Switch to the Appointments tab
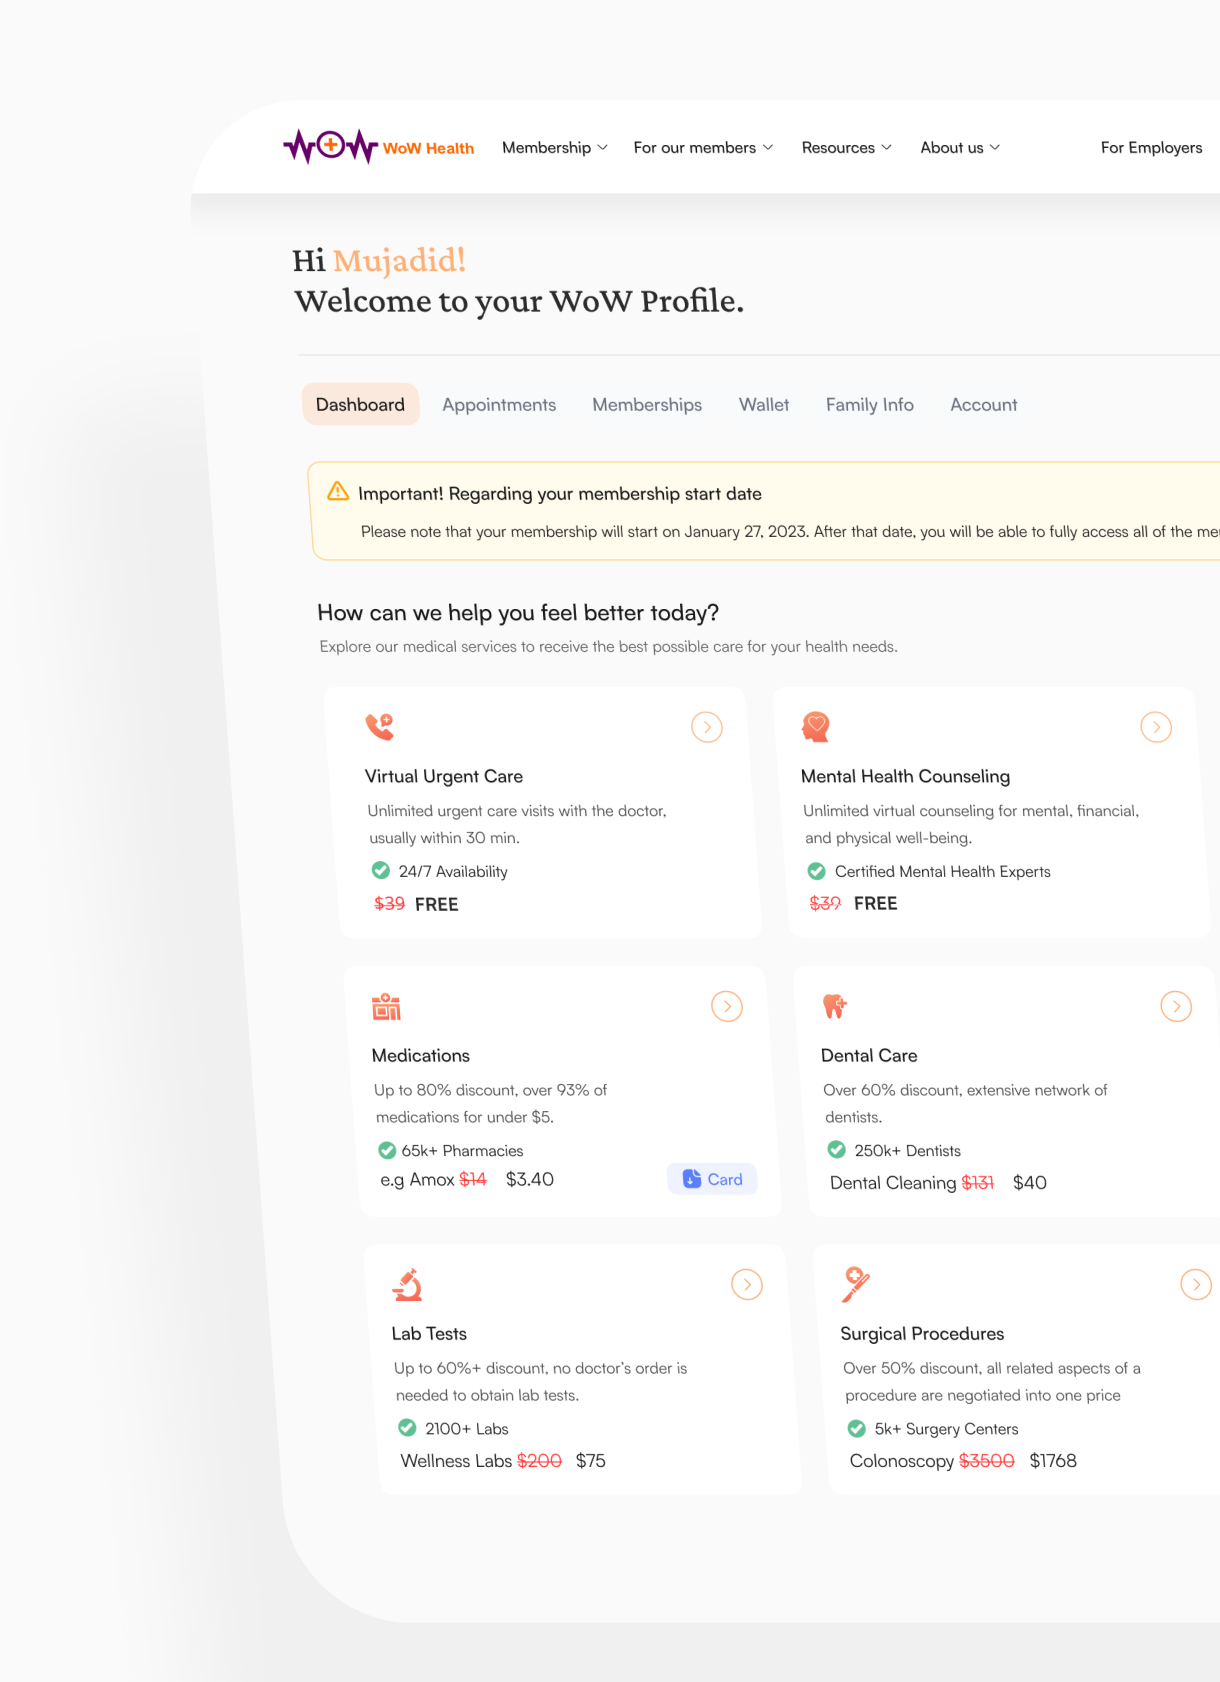This screenshot has width=1220, height=1682. click(499, 404)
